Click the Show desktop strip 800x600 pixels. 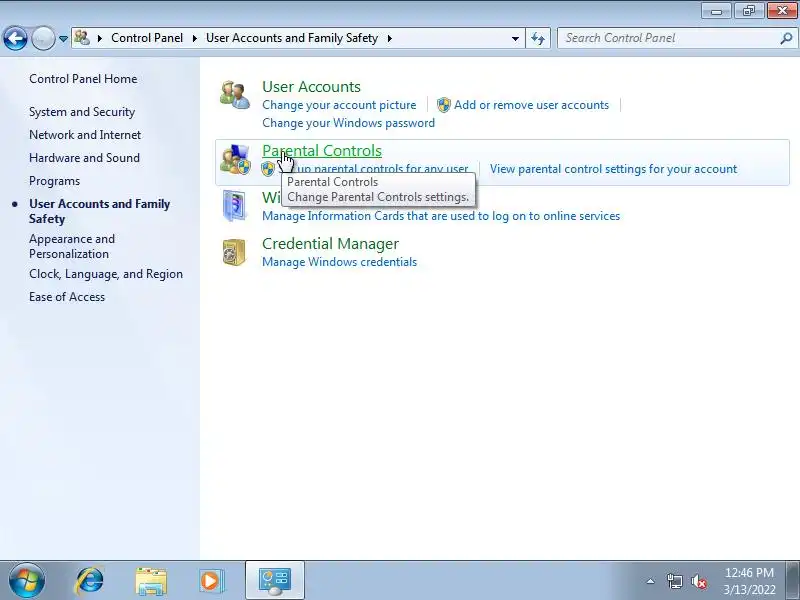tap(794, 580)
